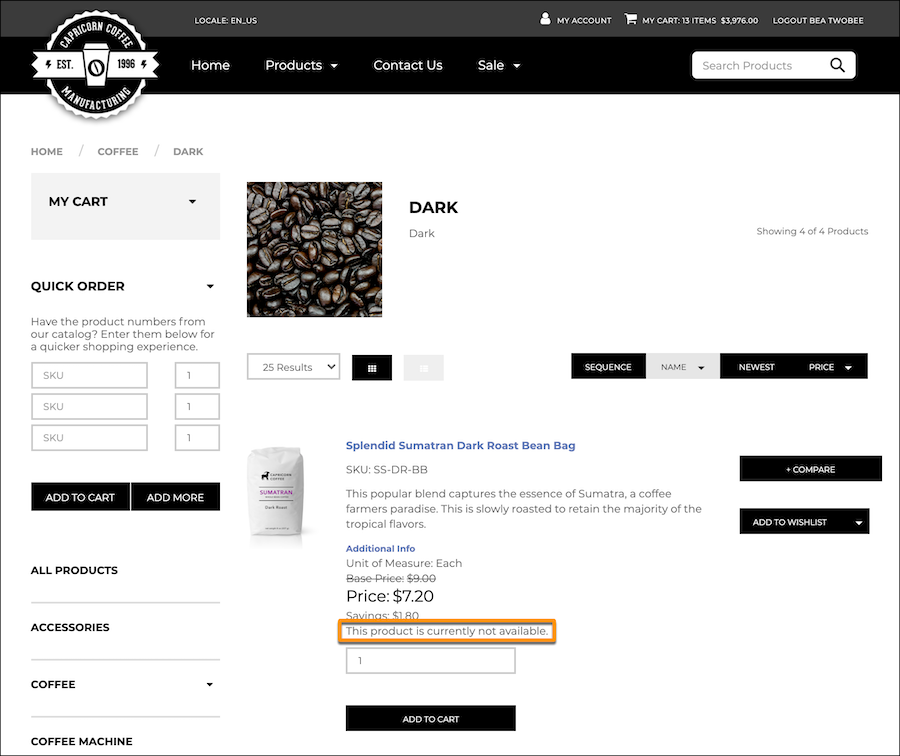The width and height of the screenshot is (900, 756).
Task: Click the first SKU input field
Action: pos(89,375)
